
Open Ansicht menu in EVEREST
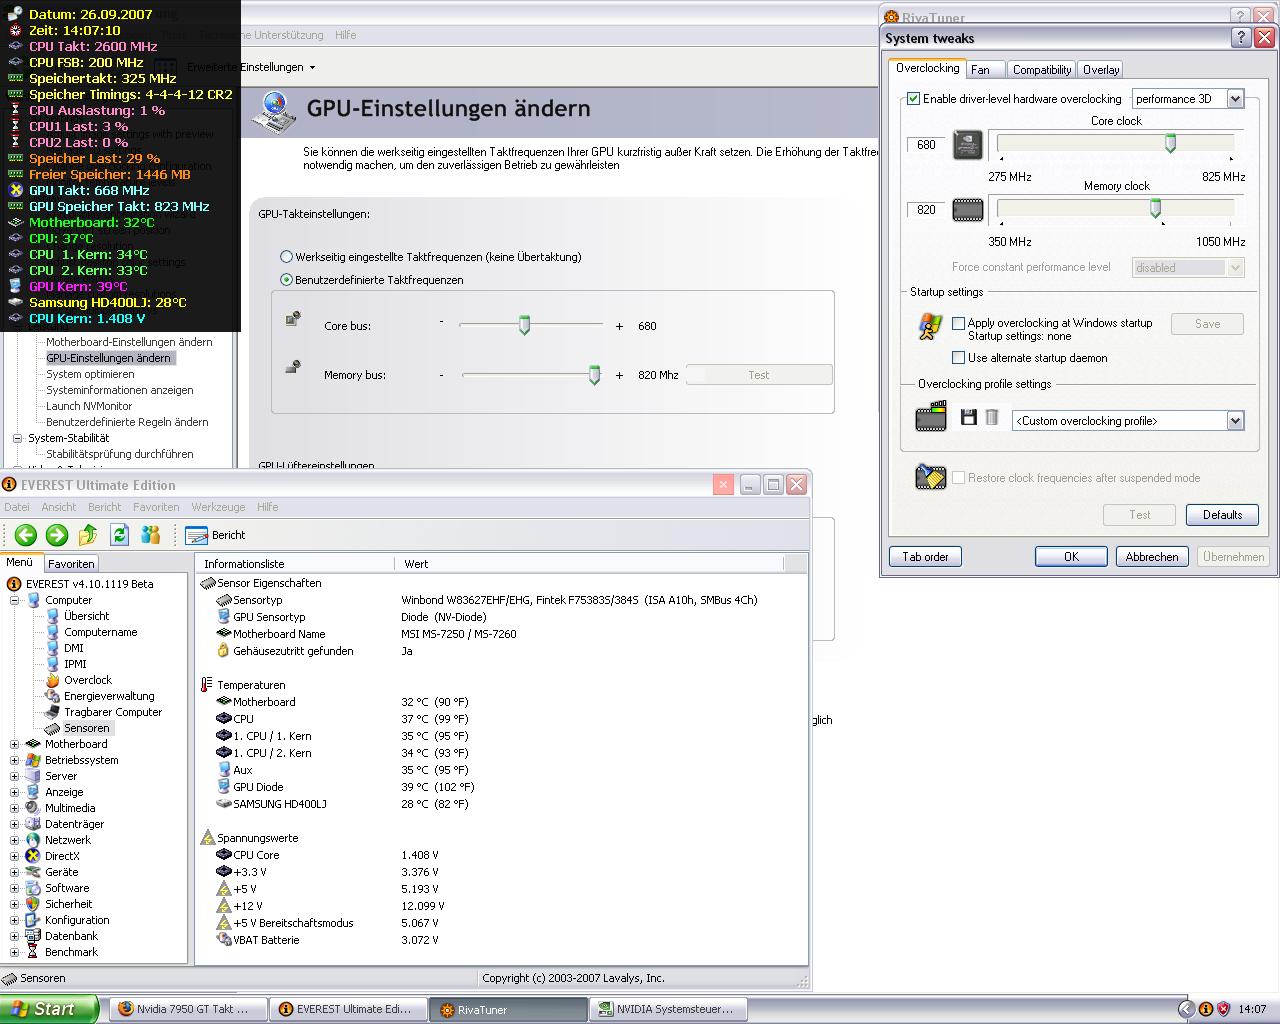point(59,507)
